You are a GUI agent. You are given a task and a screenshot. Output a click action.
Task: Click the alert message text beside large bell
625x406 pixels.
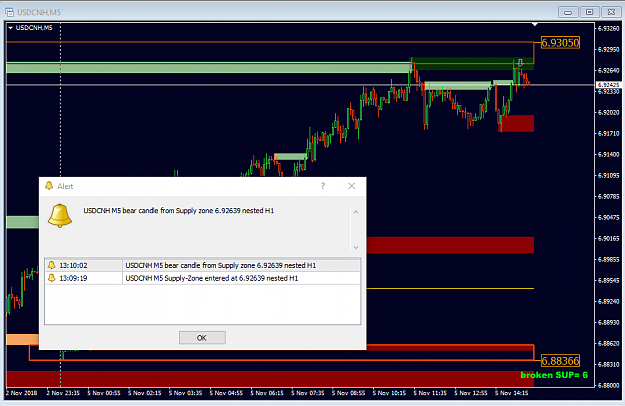click(179, 211)
